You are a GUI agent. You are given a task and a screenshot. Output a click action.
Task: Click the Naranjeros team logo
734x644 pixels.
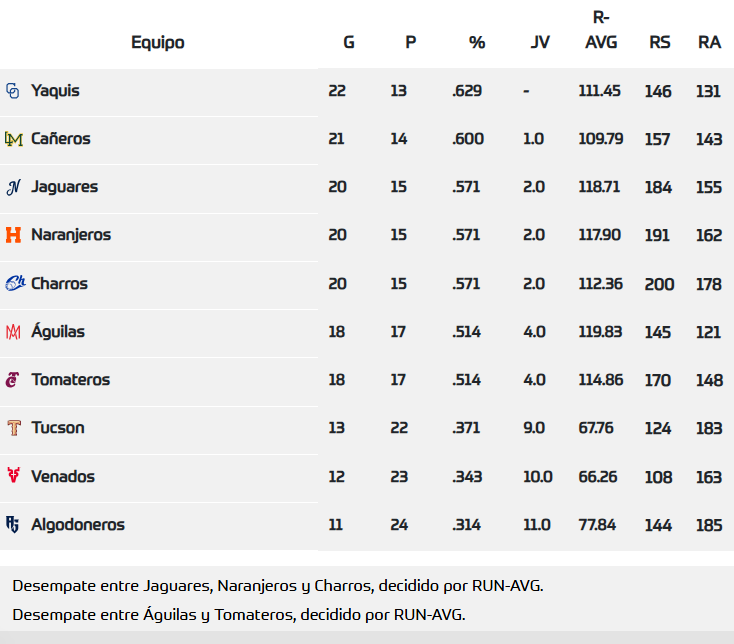coord(13,235)
